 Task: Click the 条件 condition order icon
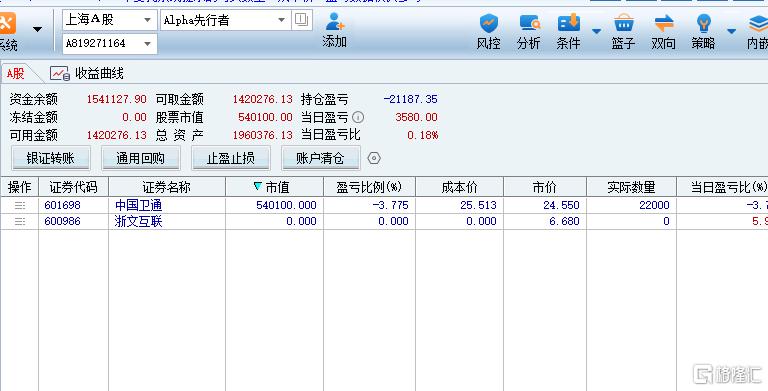click(x=568, y=32)
